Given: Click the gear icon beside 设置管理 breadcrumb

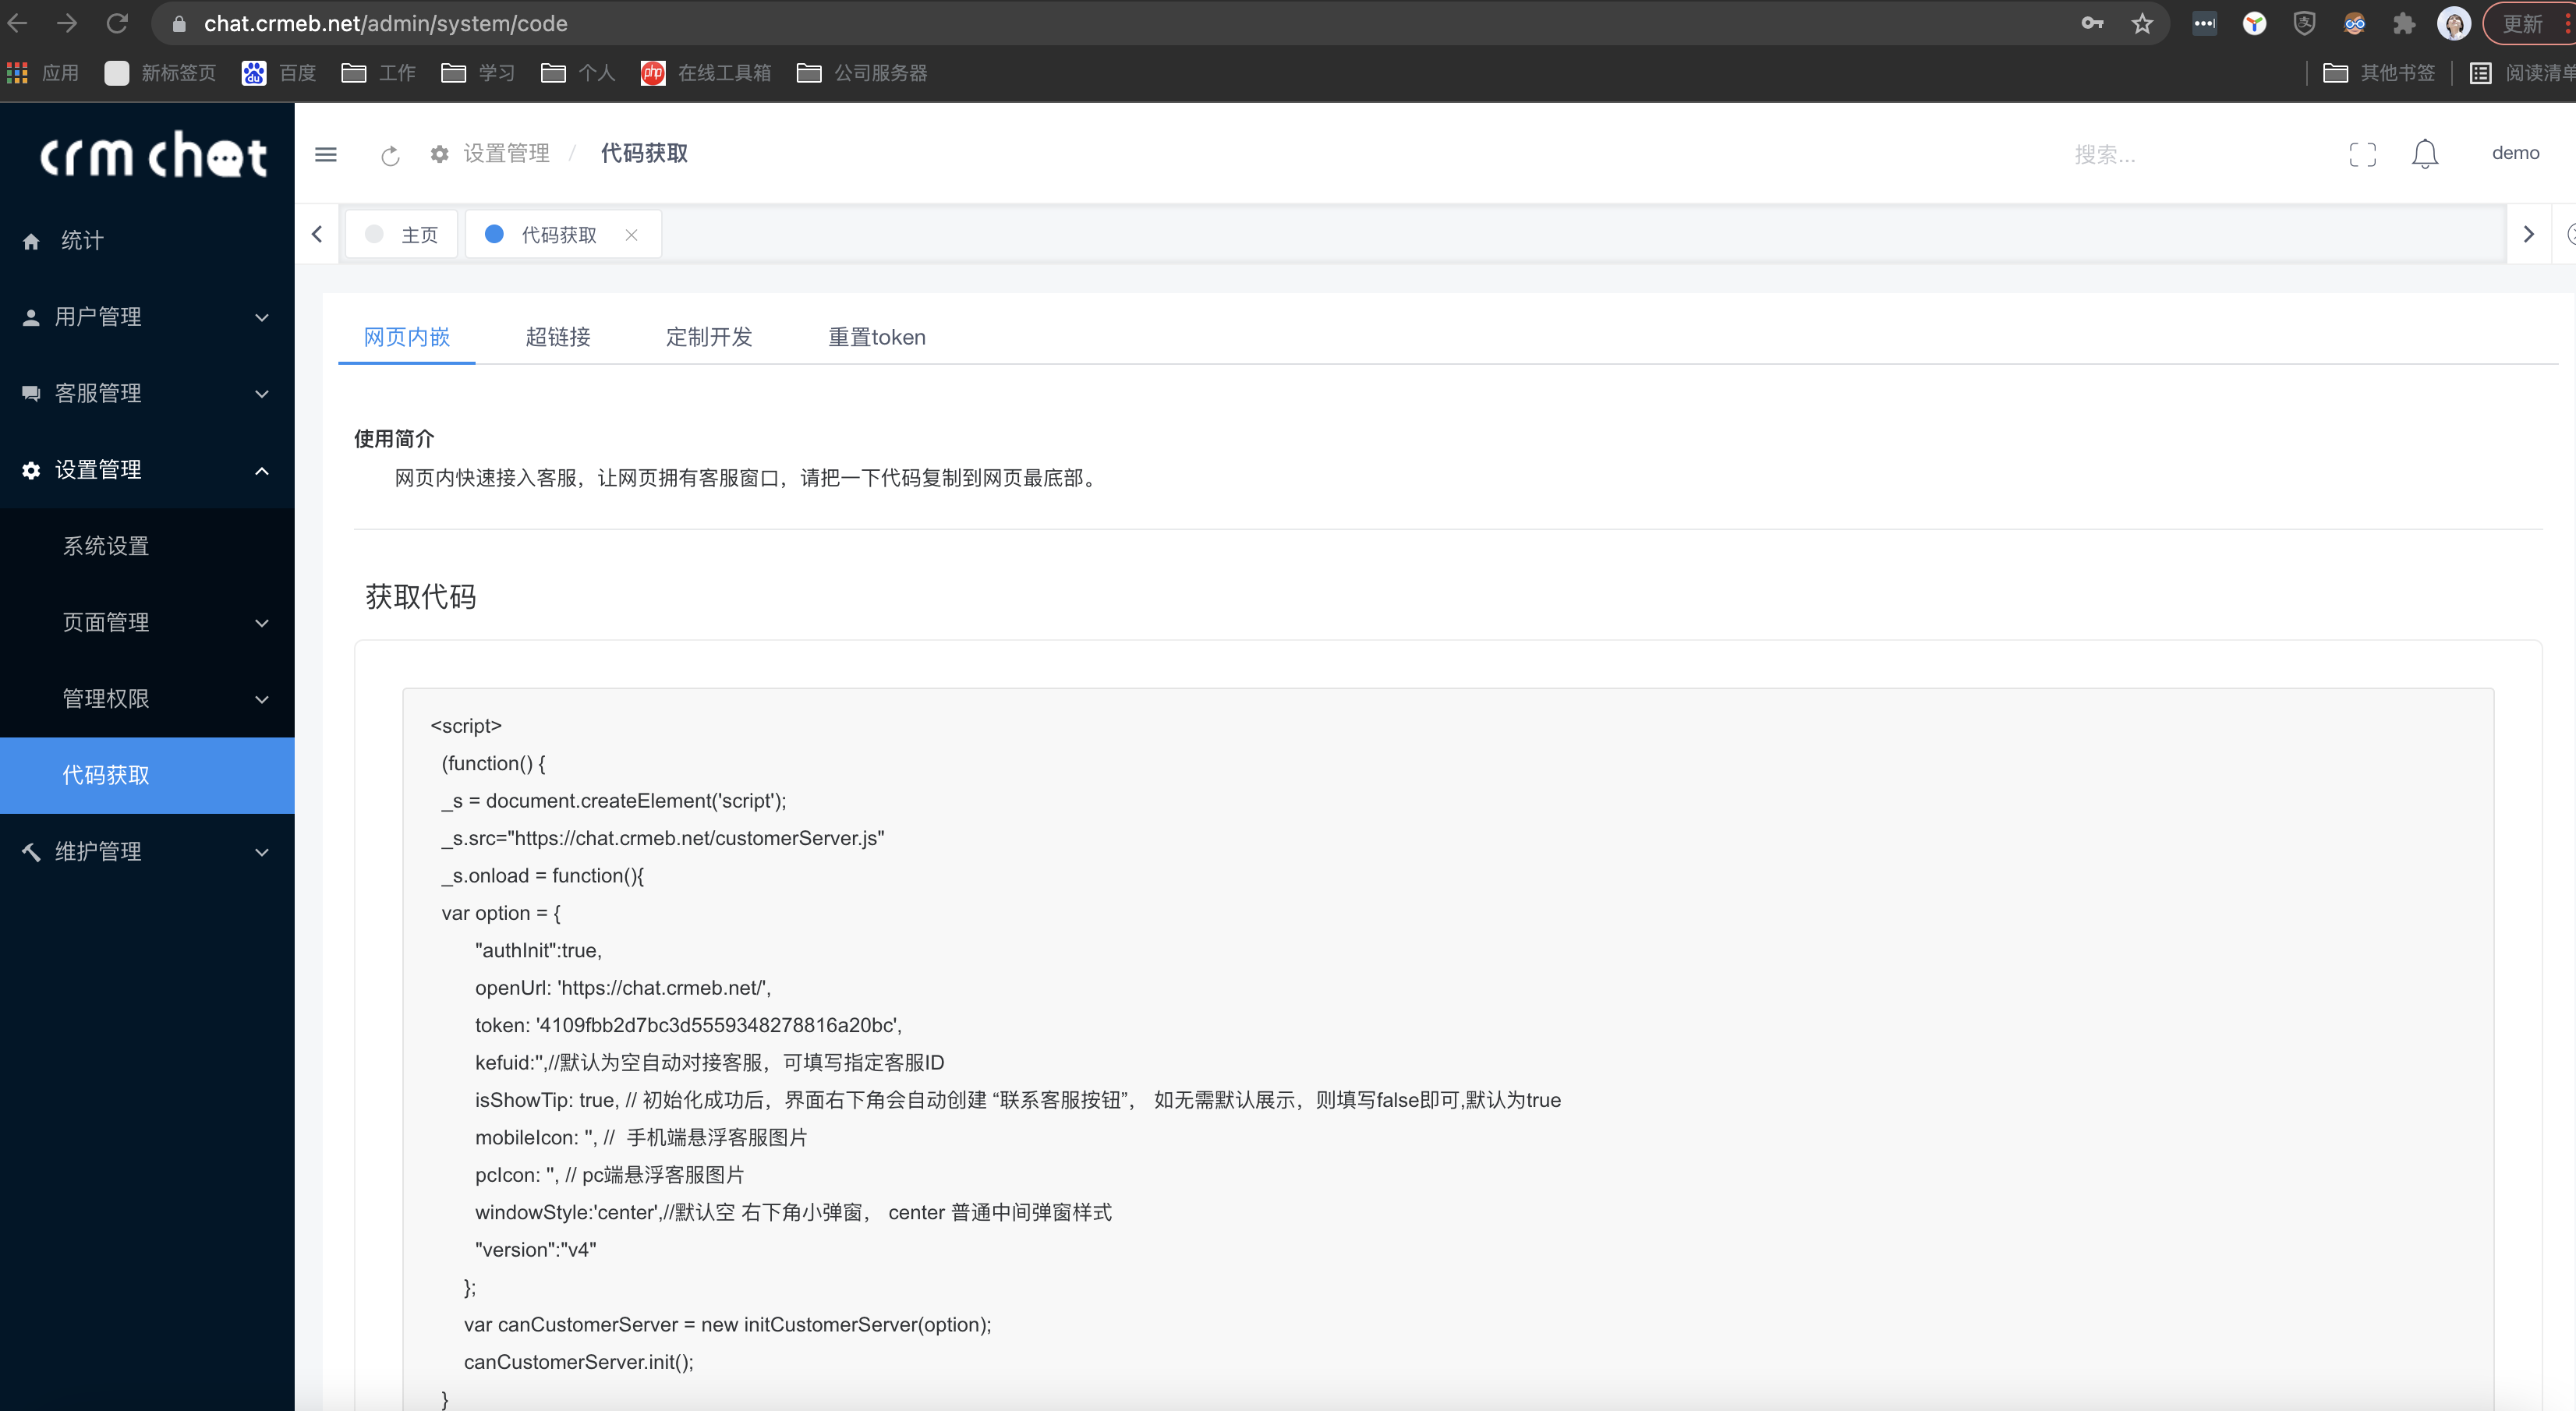Looking at the screenshot, I should click(x=439, y=154).
